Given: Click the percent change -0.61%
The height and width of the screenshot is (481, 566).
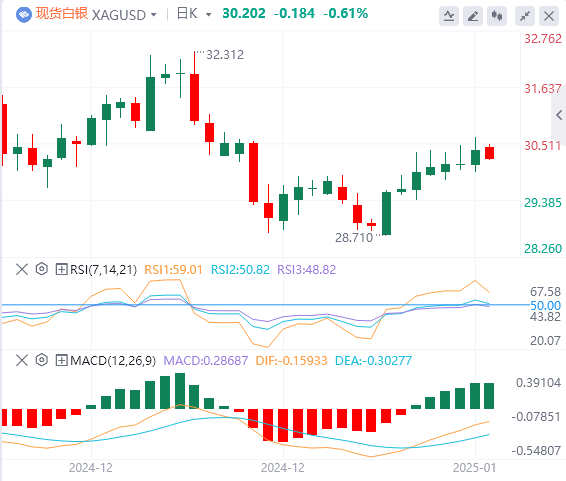Looking at the screenshot, I should pos(345,14).
